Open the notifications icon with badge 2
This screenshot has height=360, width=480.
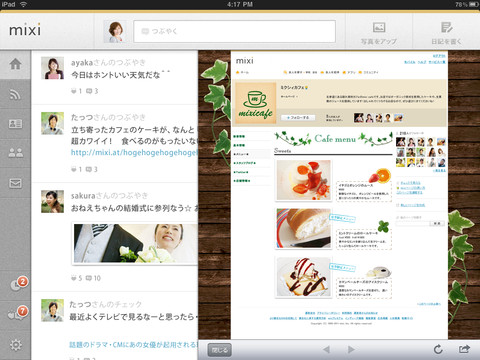(x=18, y=284)
